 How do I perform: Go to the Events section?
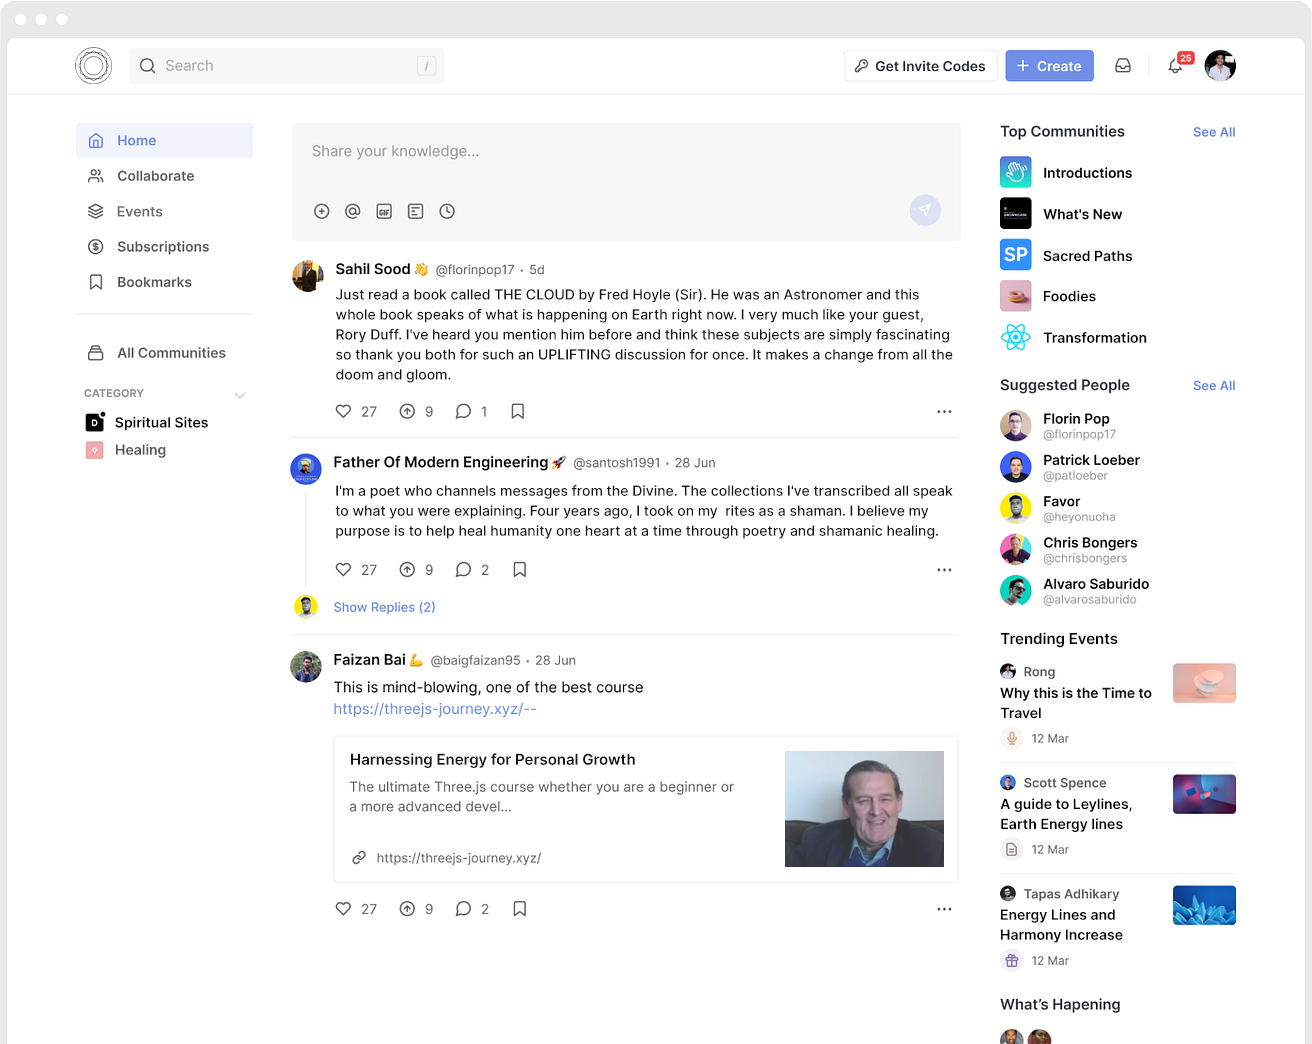137,211
